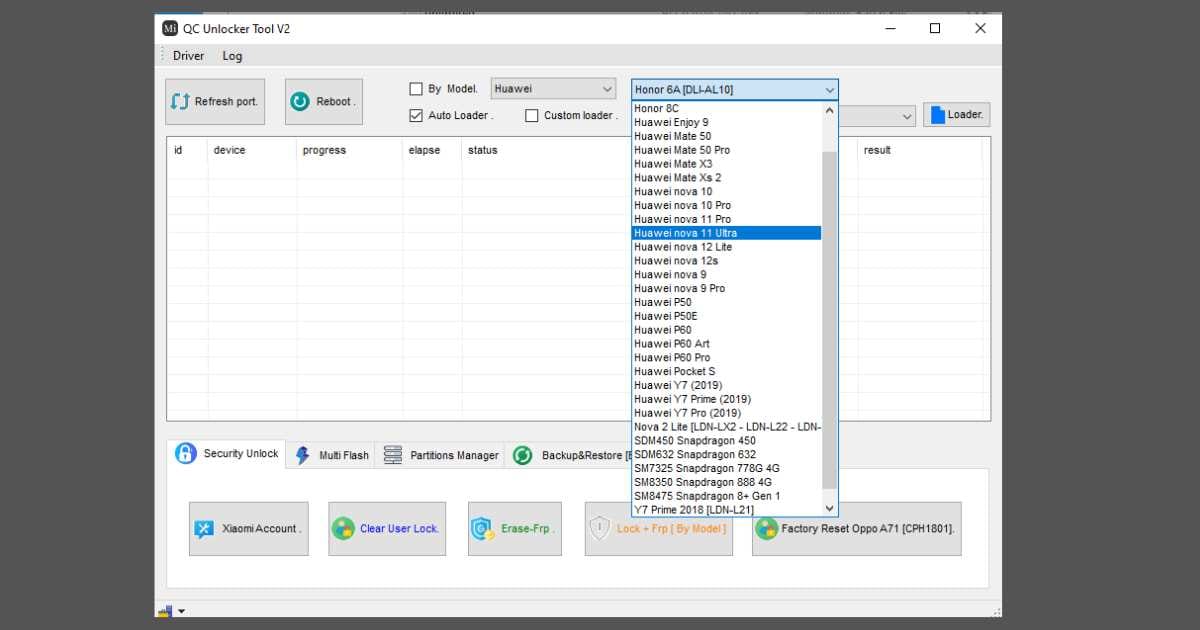
Task: Switch to the Partitions Manager tab
Action: (x=441, y=455)
